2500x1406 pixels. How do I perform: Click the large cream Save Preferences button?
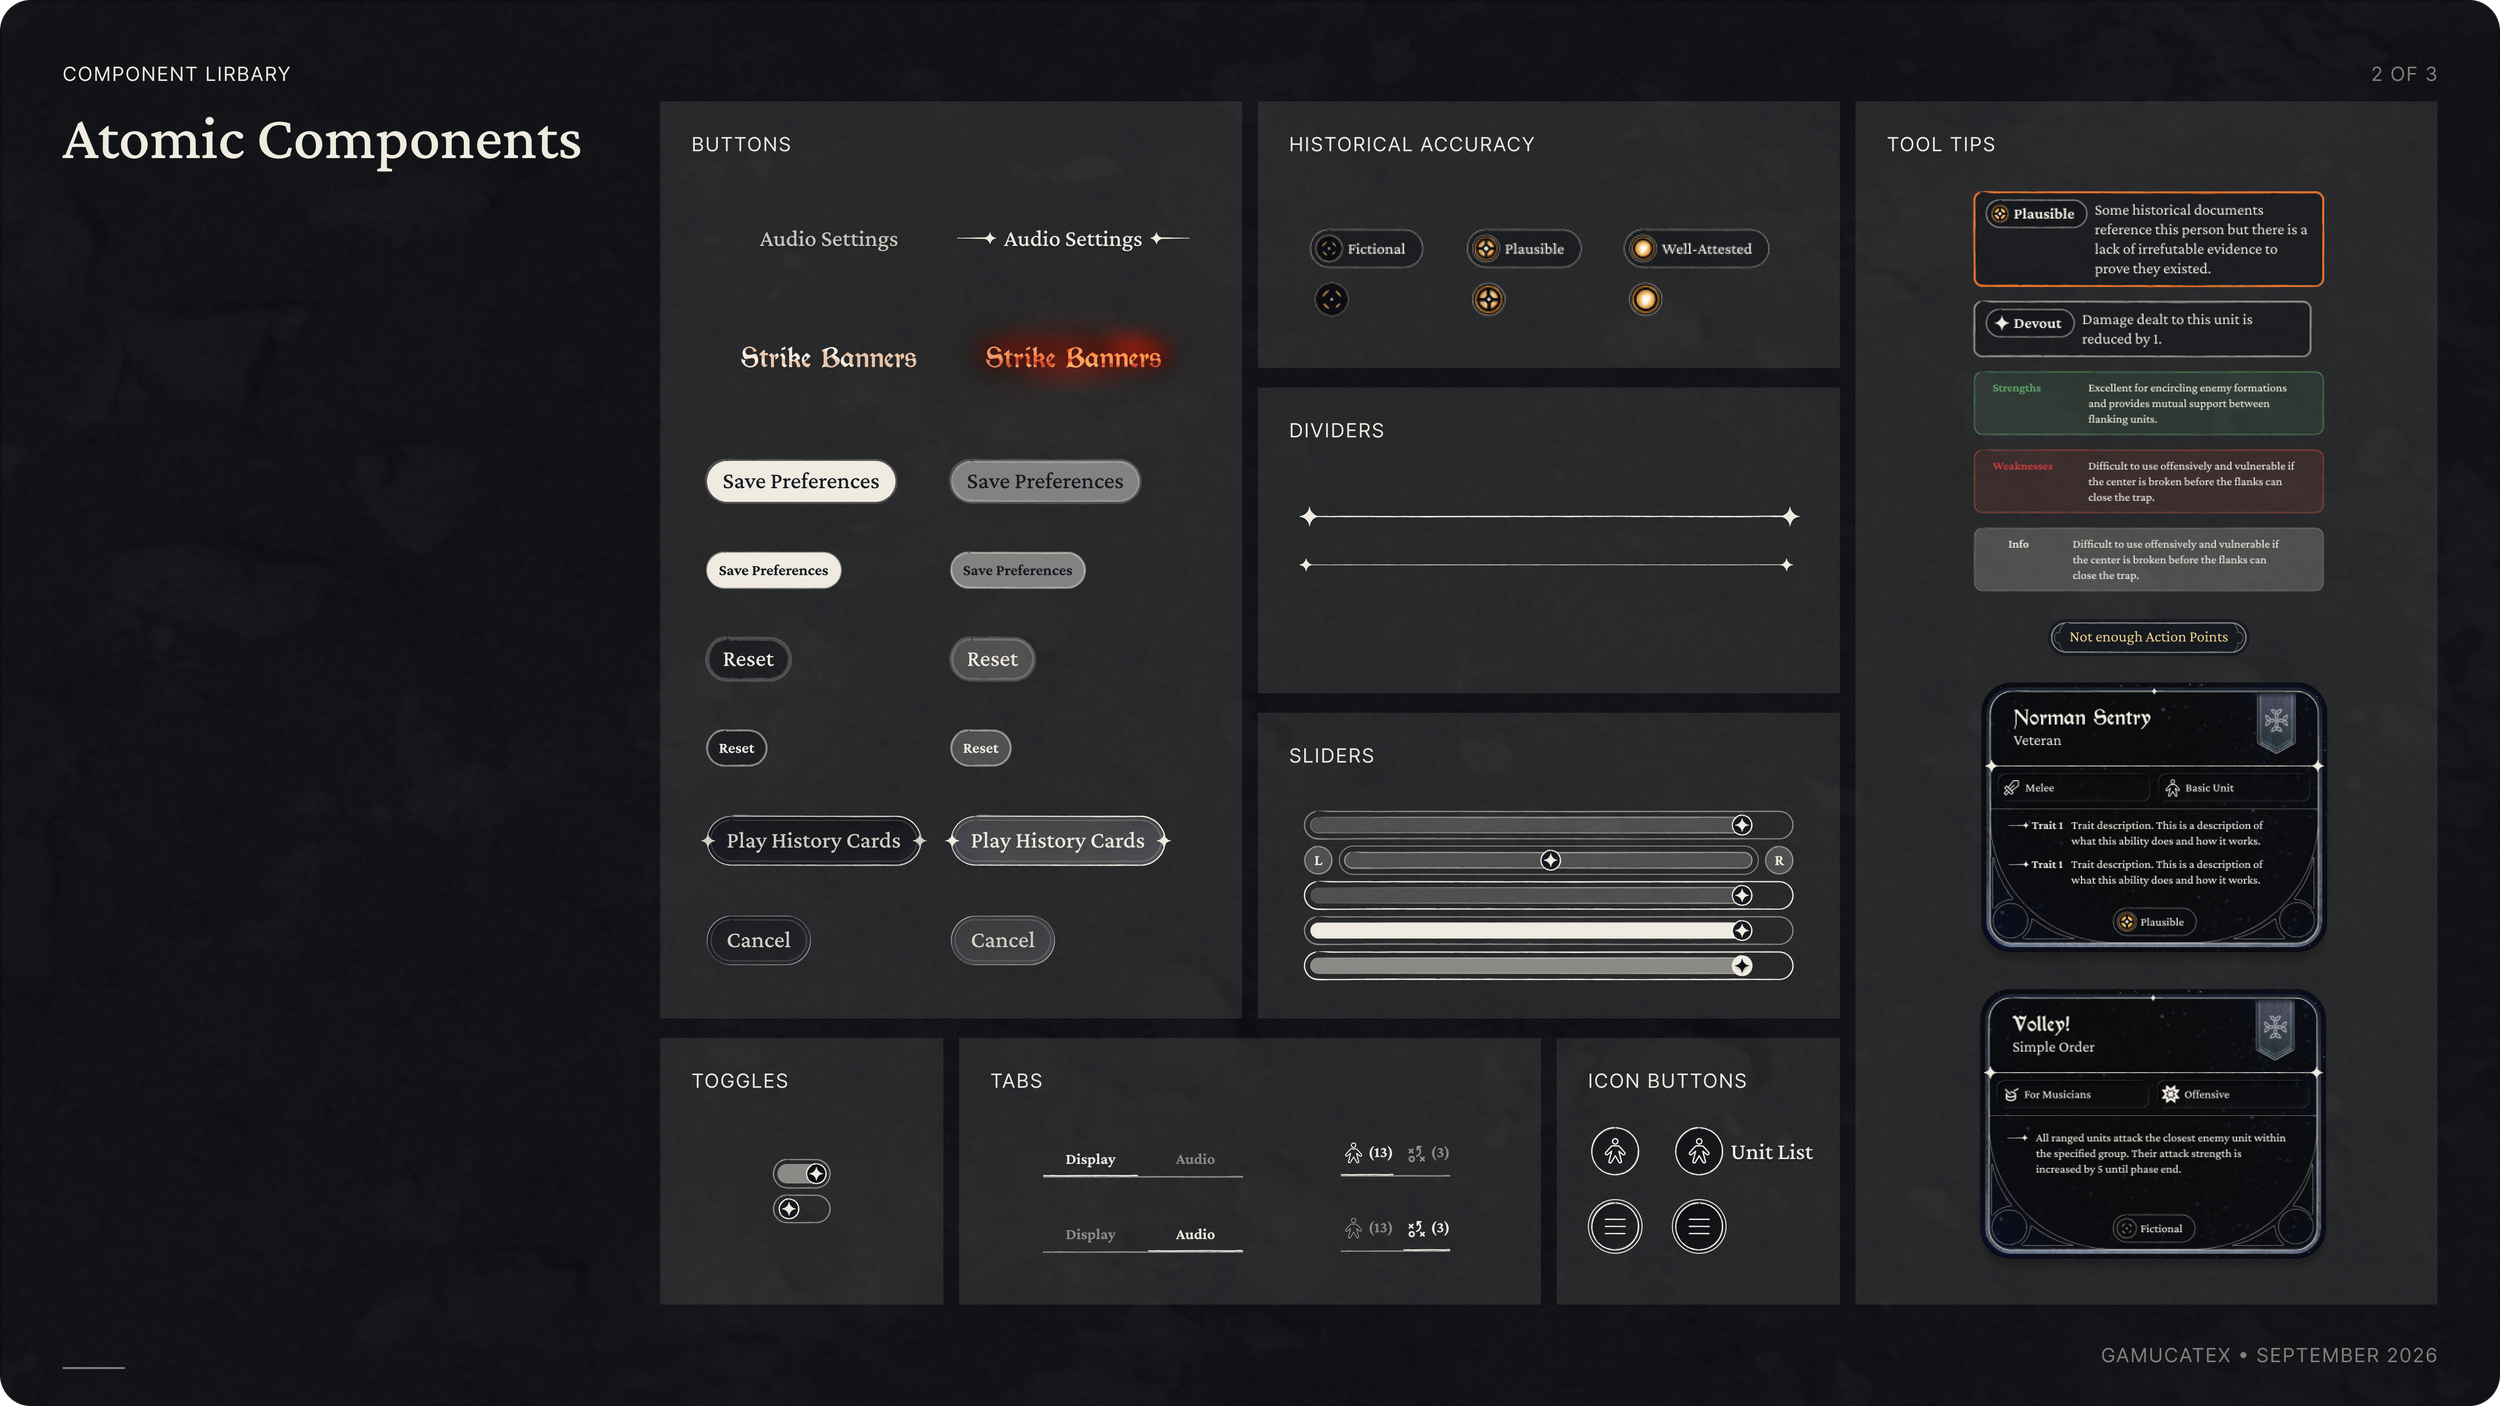(x=801, y=482)
